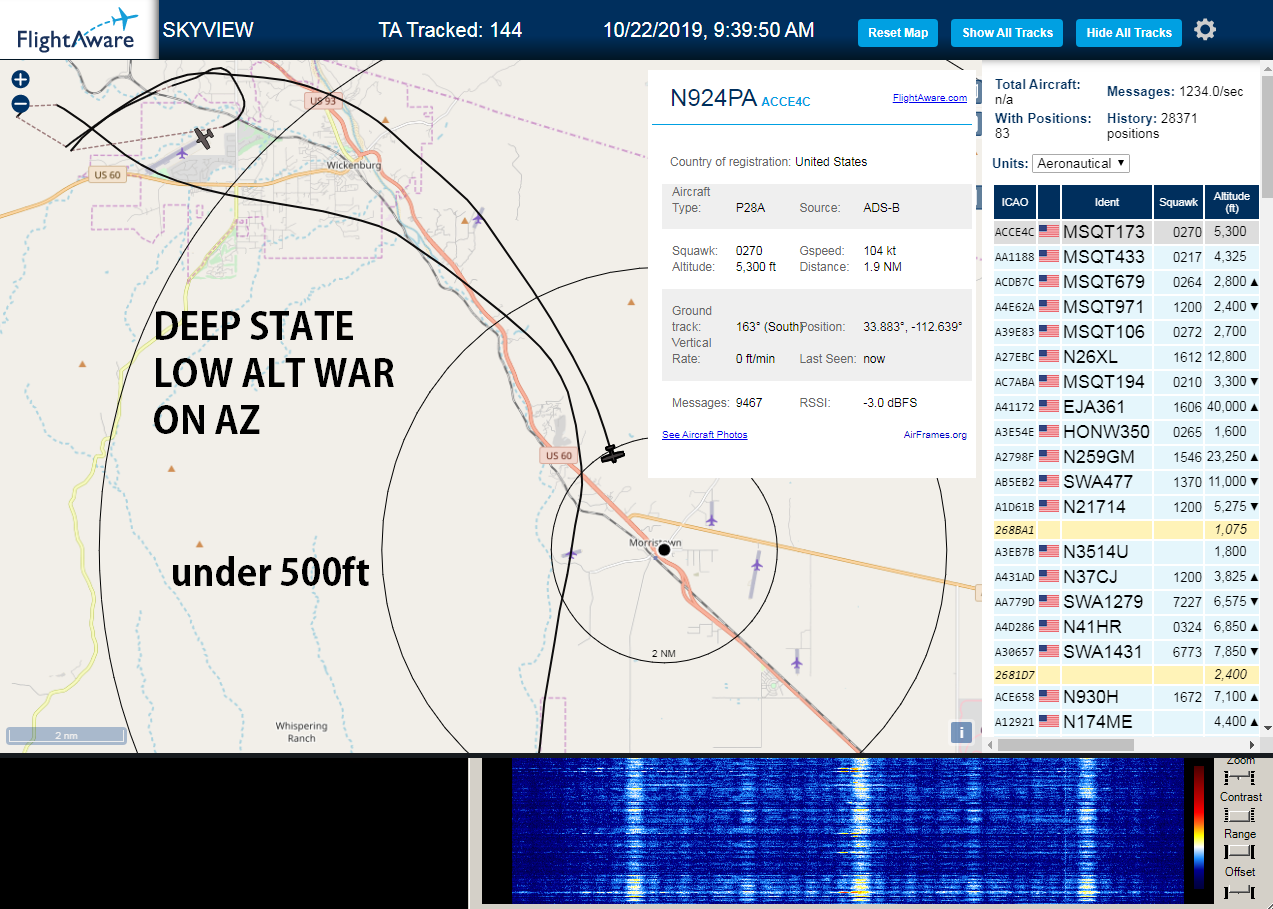Click the FlightAware logo
Viewport: 1273px width, 909px height.
(78, 30)
